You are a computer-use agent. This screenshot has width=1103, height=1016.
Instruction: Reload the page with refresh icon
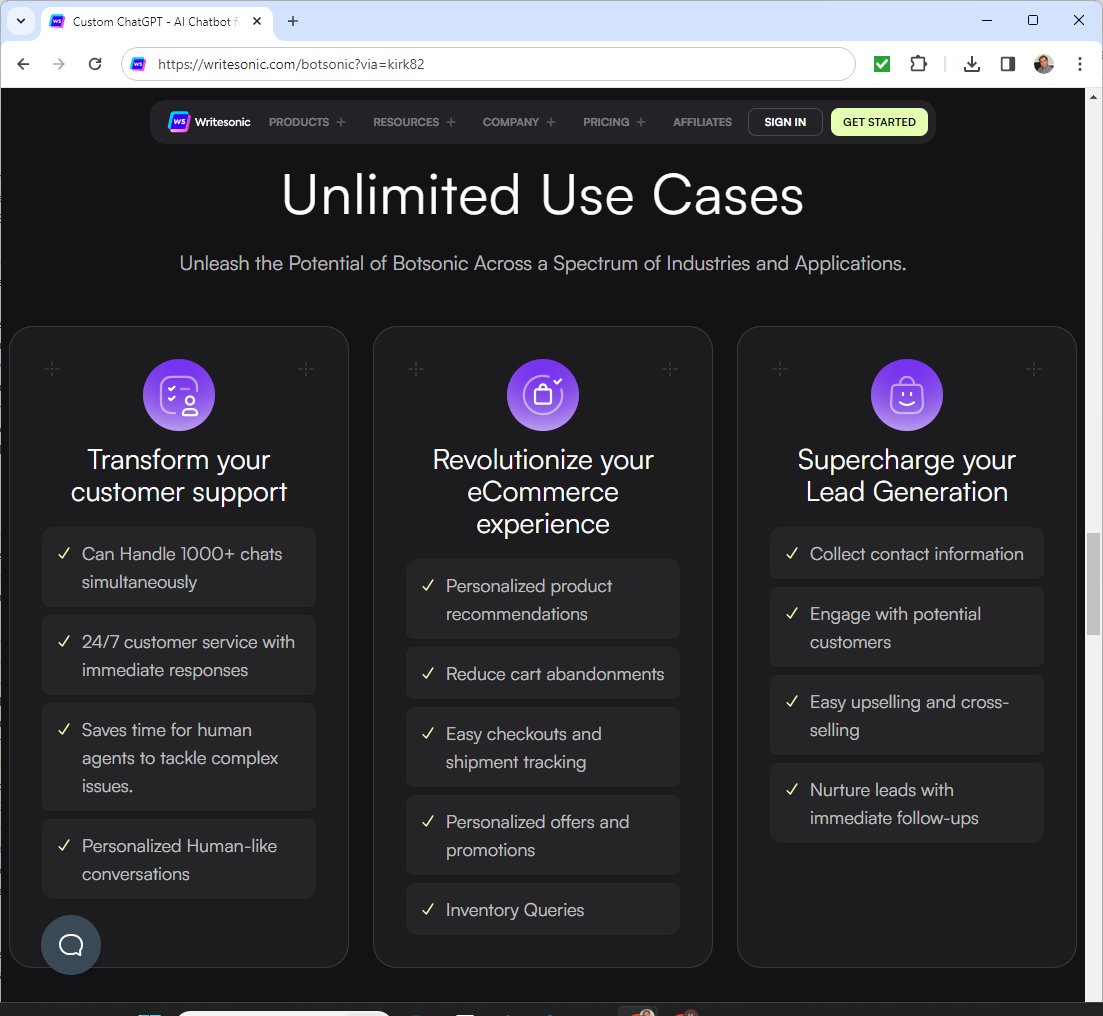click(95, 64)
